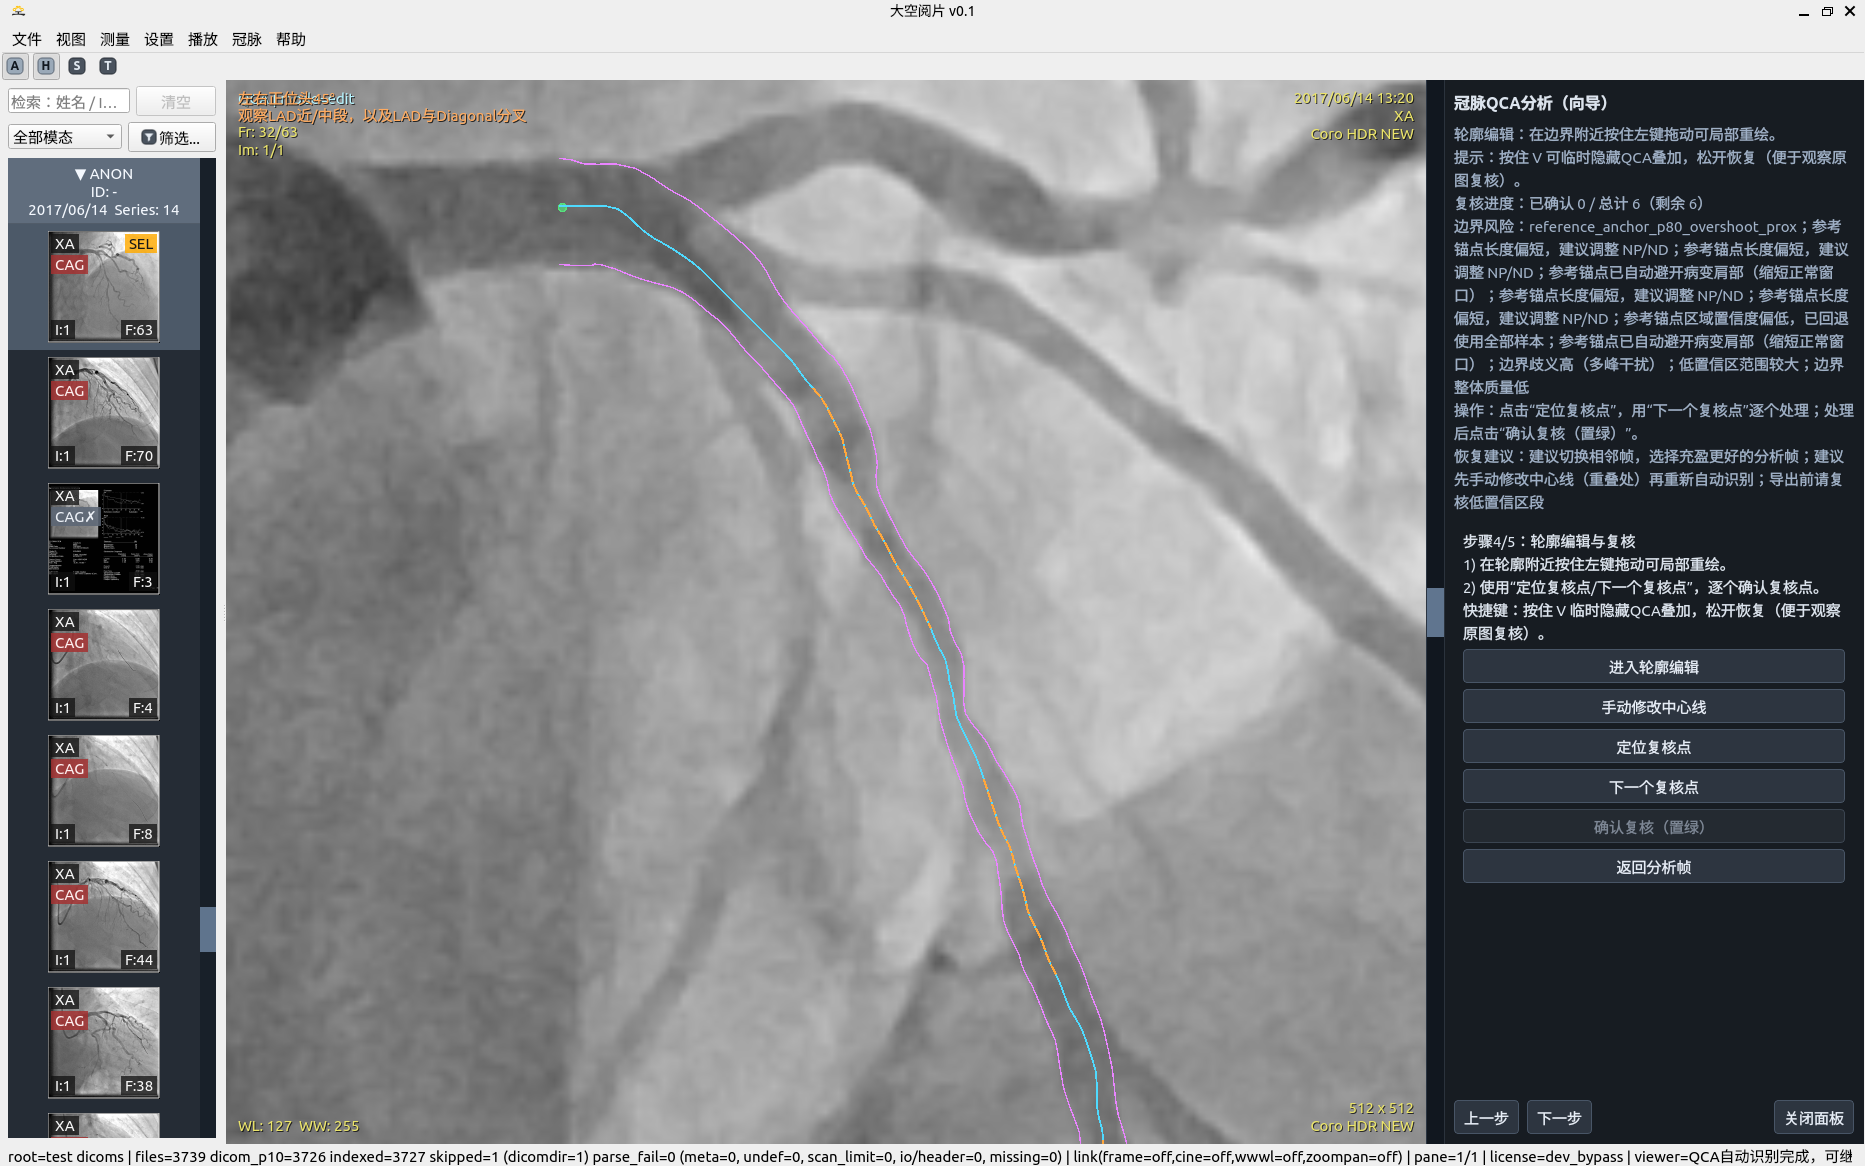Click the search field for patient name
Screen dimensions: 1865x1166
68,102
